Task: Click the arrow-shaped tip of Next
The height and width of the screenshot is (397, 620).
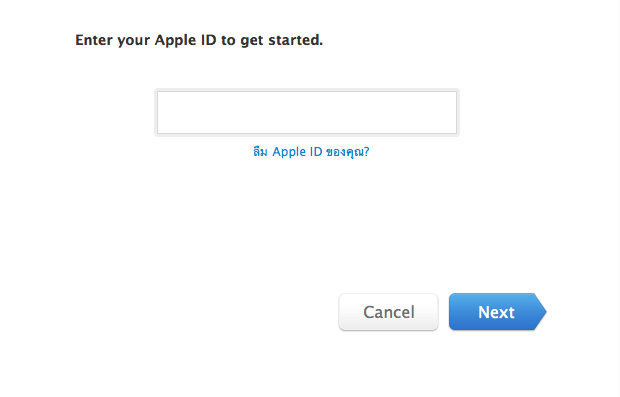Action: click(x=540, y=312)
